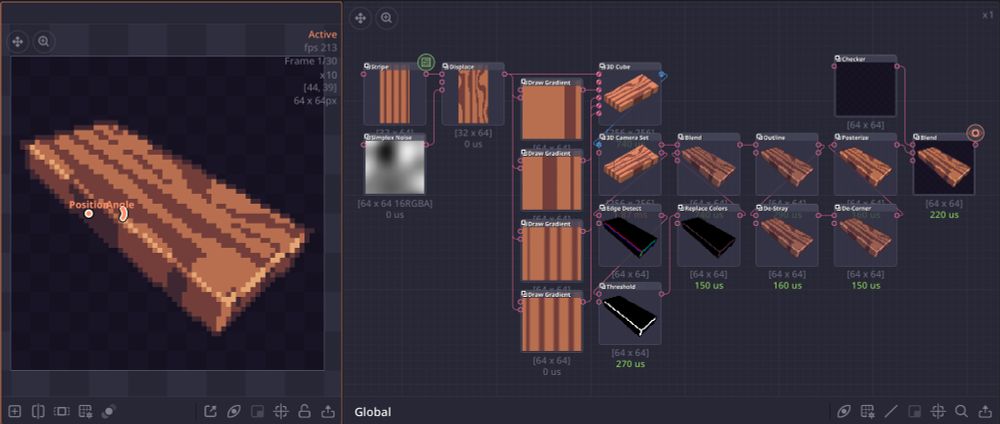The width and height of the screenshot is (1000, 424).
Task: Click the Checker node title bar
Action: [x=865, y=59]
